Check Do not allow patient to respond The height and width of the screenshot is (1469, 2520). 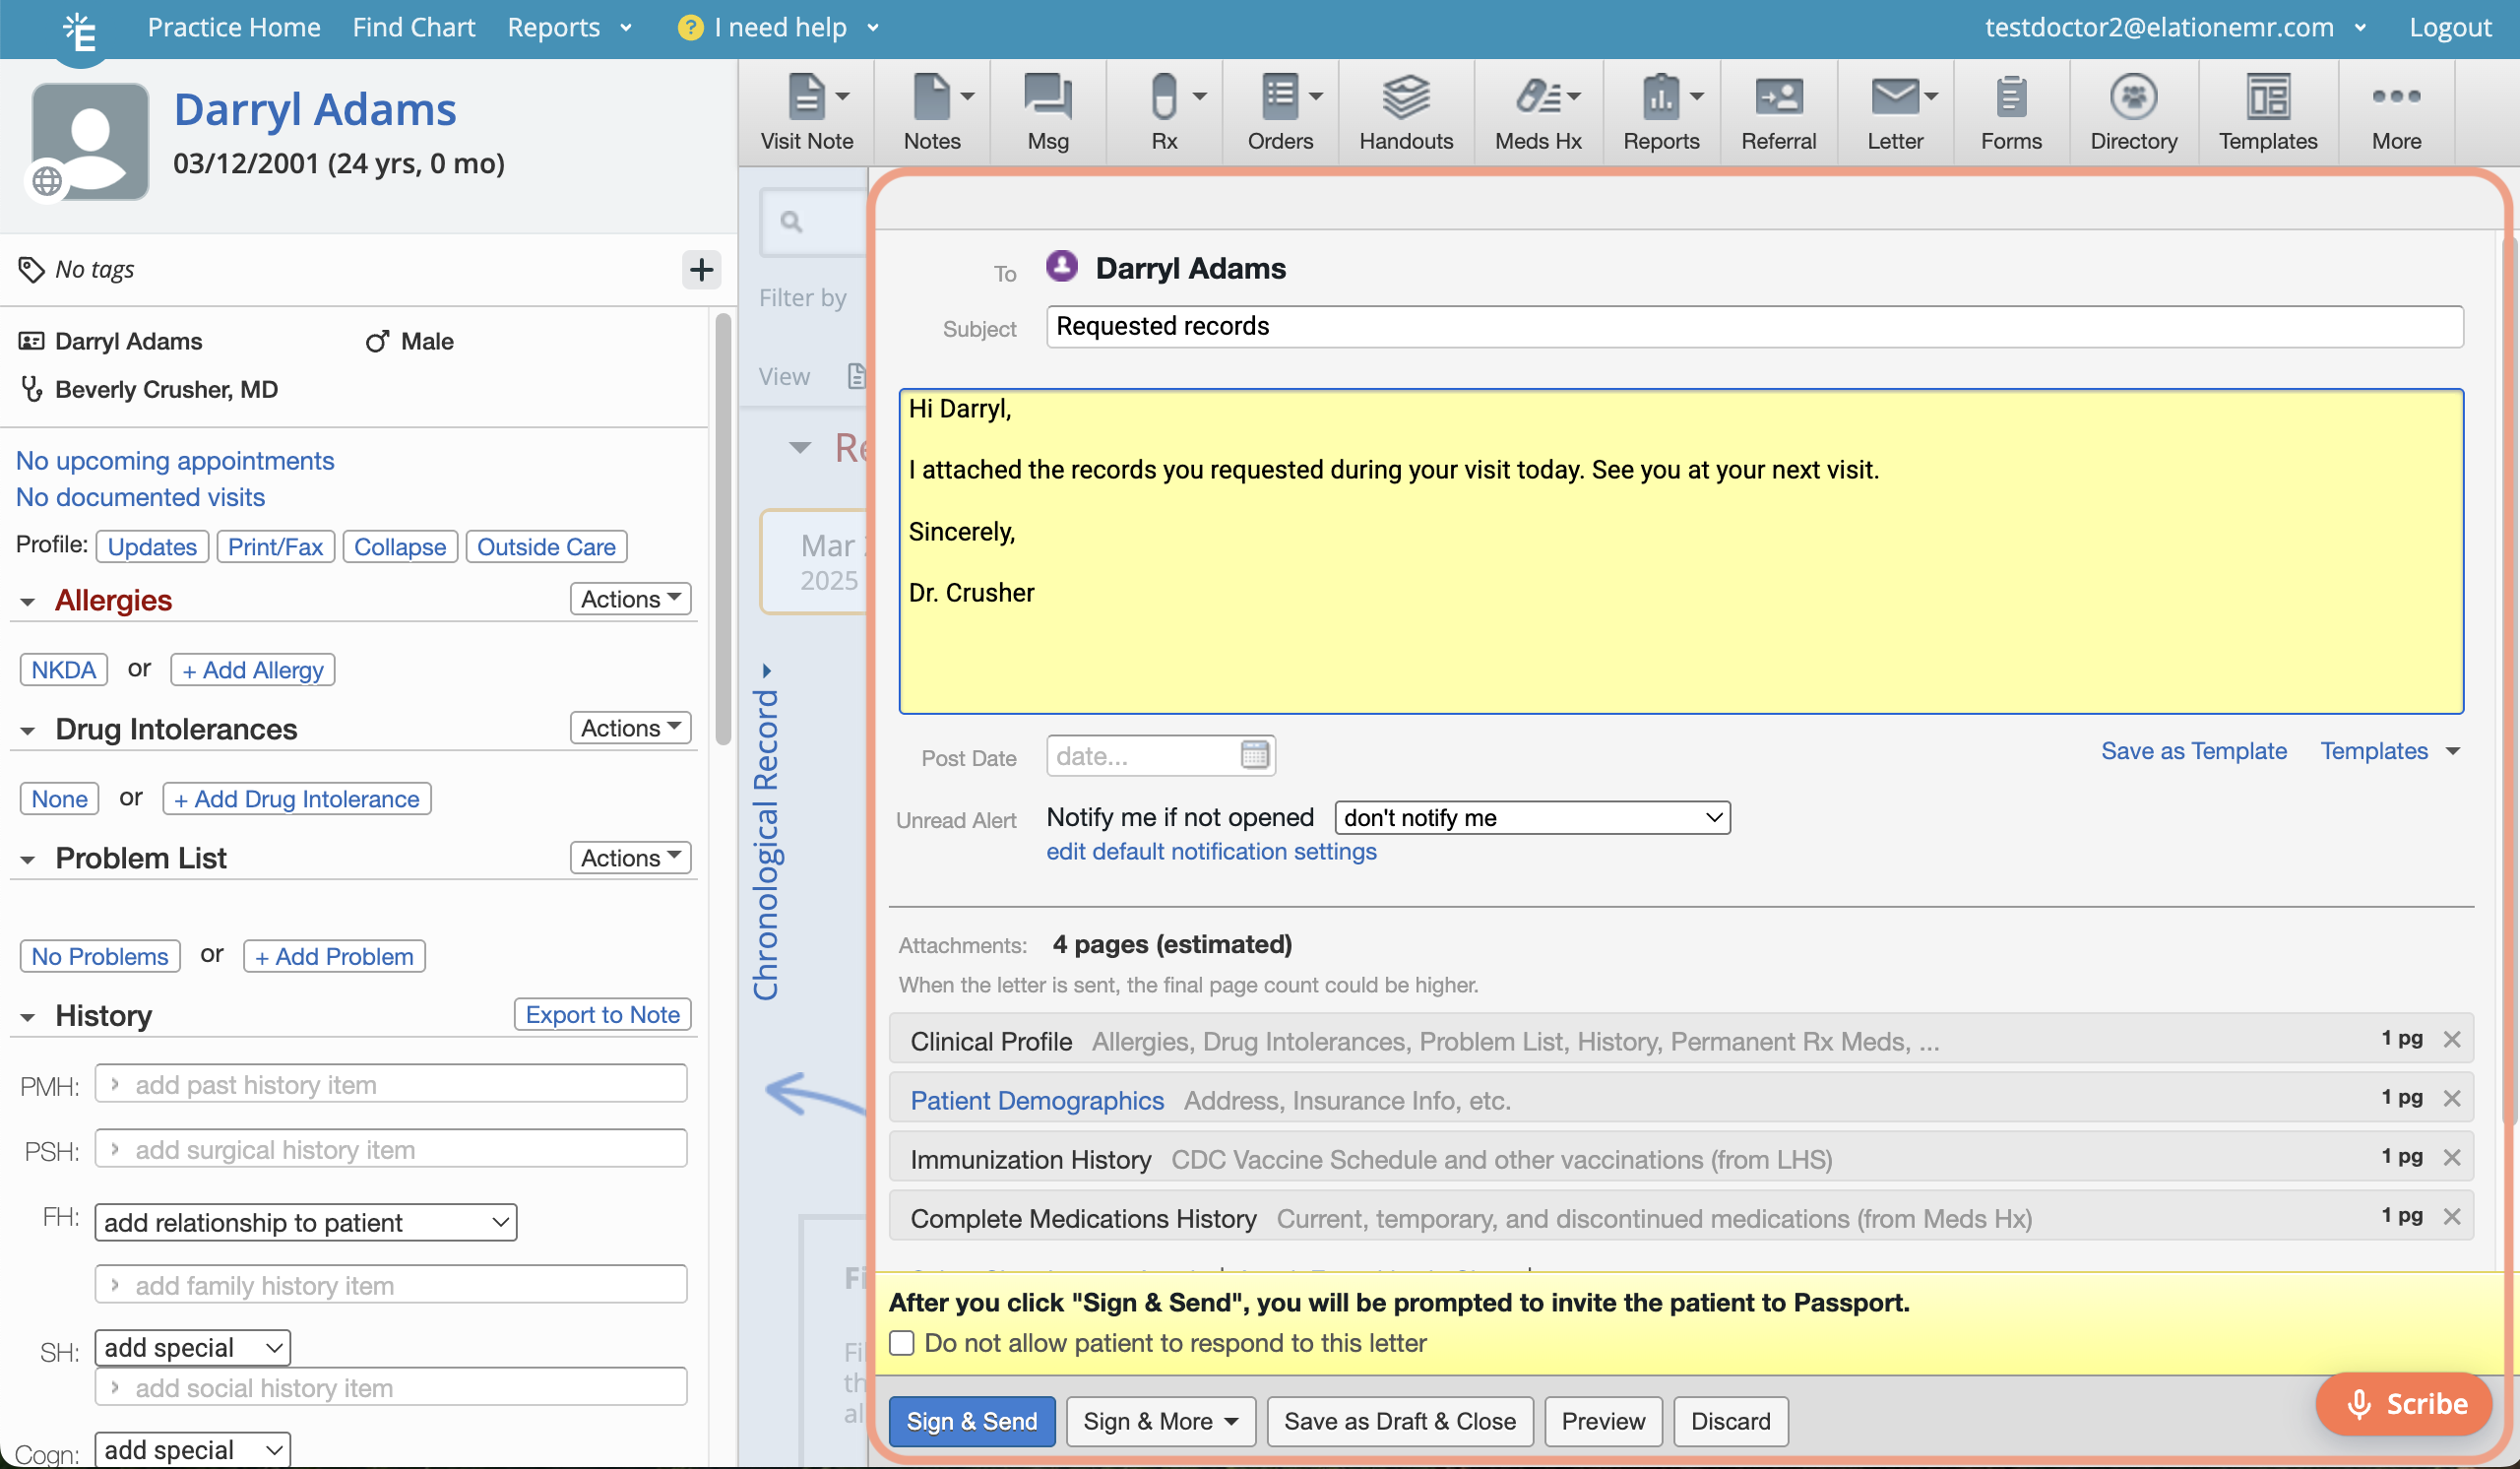tap(902, 1342)
